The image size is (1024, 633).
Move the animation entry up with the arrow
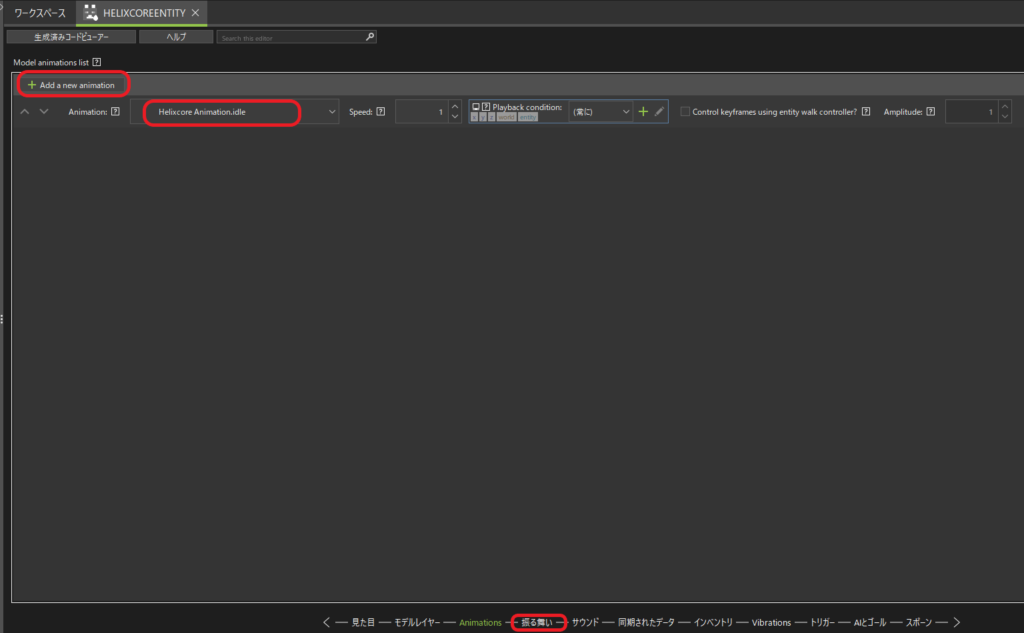[25, 112]
